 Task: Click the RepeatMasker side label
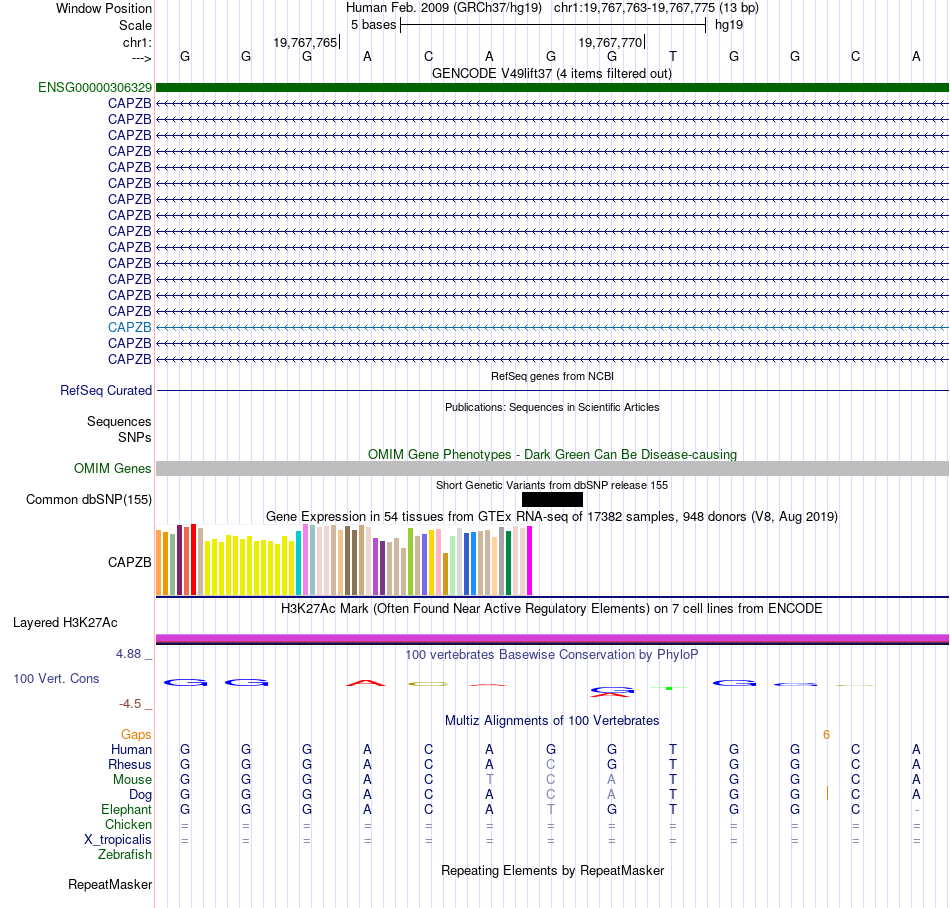click(110, 885)
